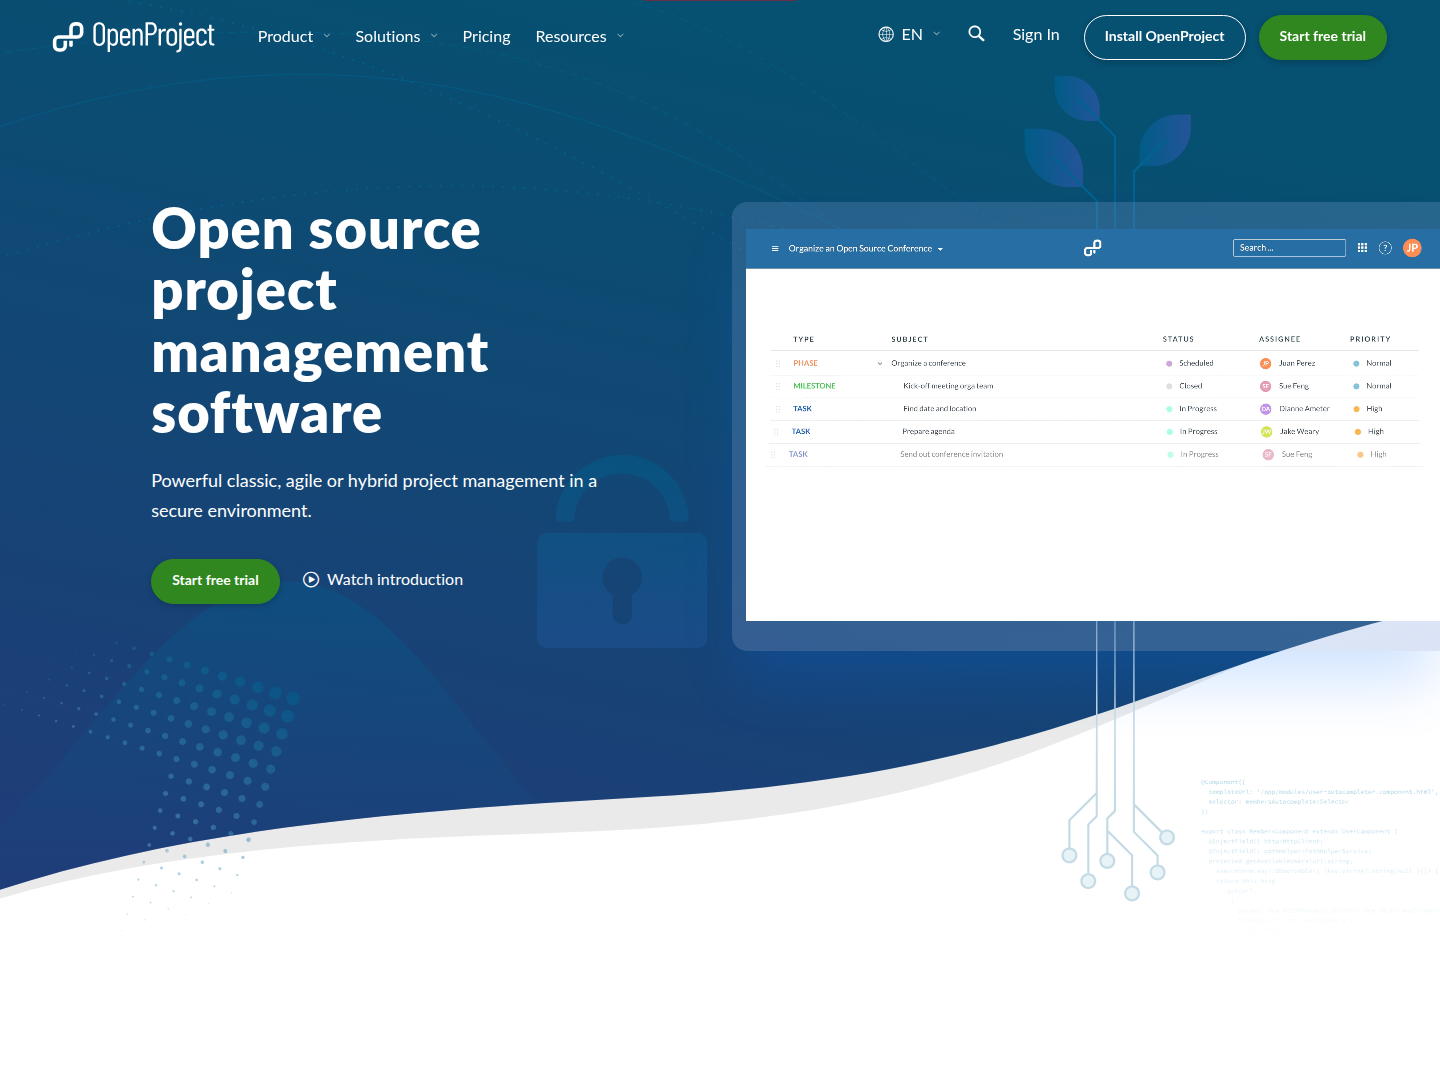Click the globe language icon
Screen dimensions: 1440x1080
(886, 35)
